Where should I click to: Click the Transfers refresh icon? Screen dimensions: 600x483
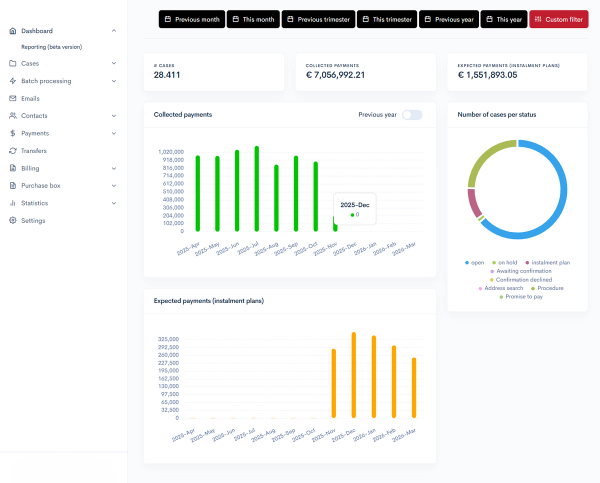(13, 151)
